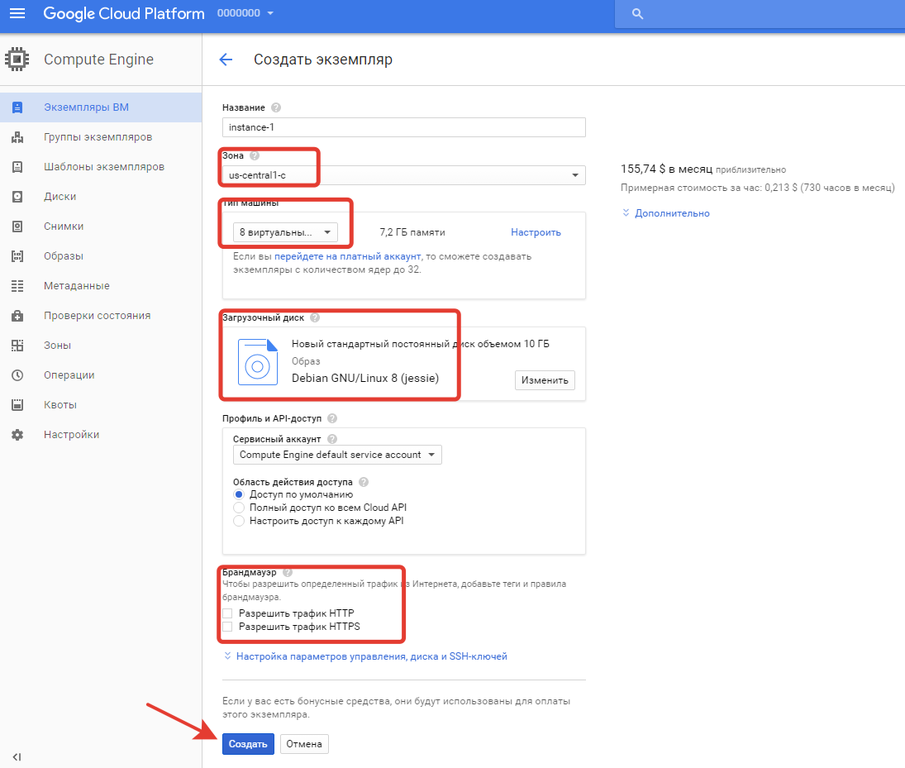
Task: Click the Экземпляры ВМ sidebar icon
Action: 17,107
